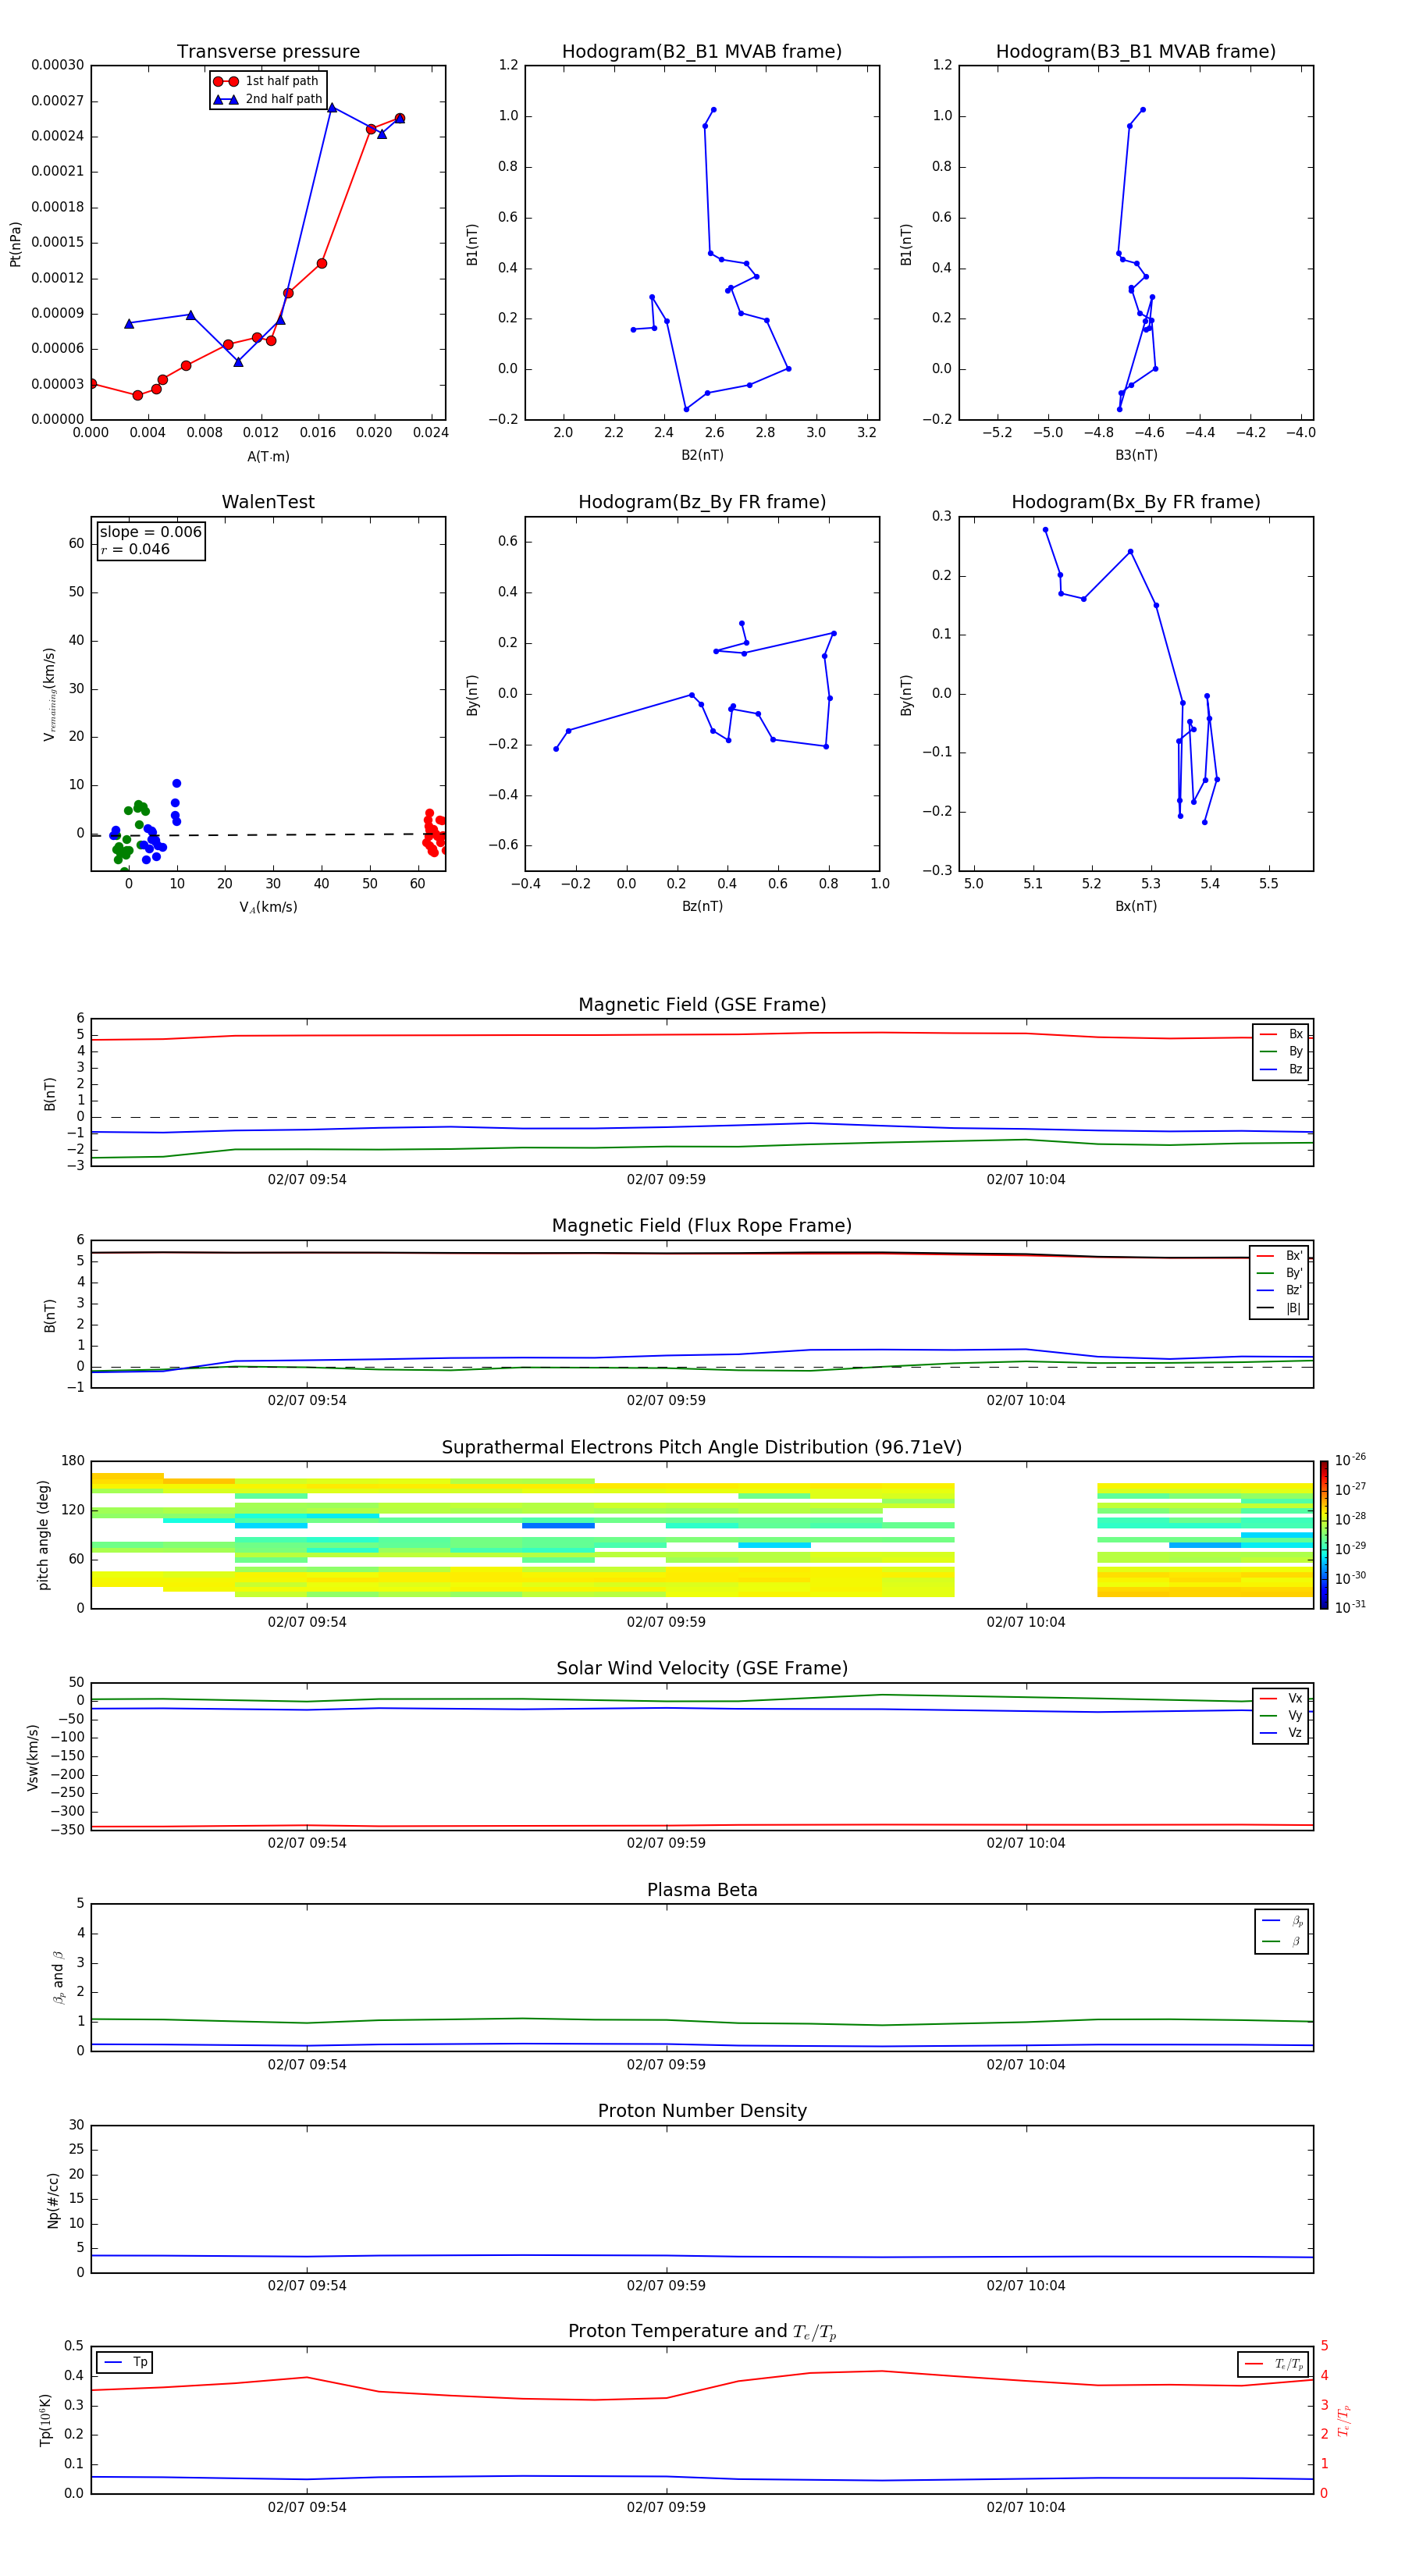Click the "Transverse pressure" plot title
The image size is (1405, 2576).
[x=268, y=52]
